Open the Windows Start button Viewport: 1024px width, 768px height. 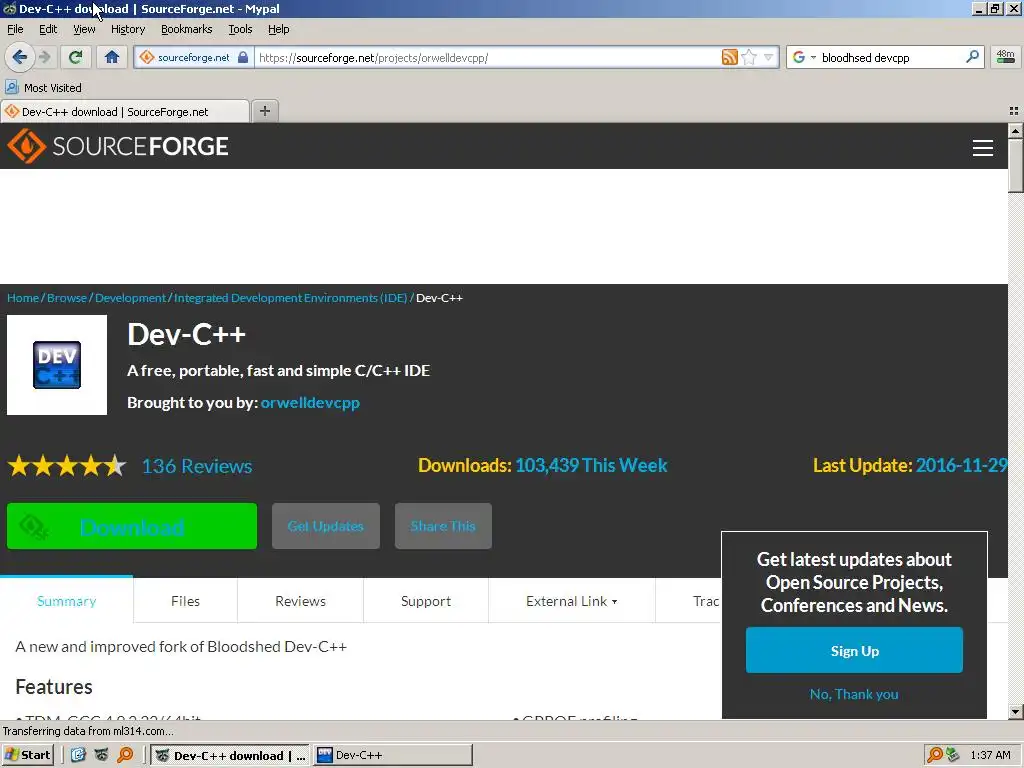27,755
